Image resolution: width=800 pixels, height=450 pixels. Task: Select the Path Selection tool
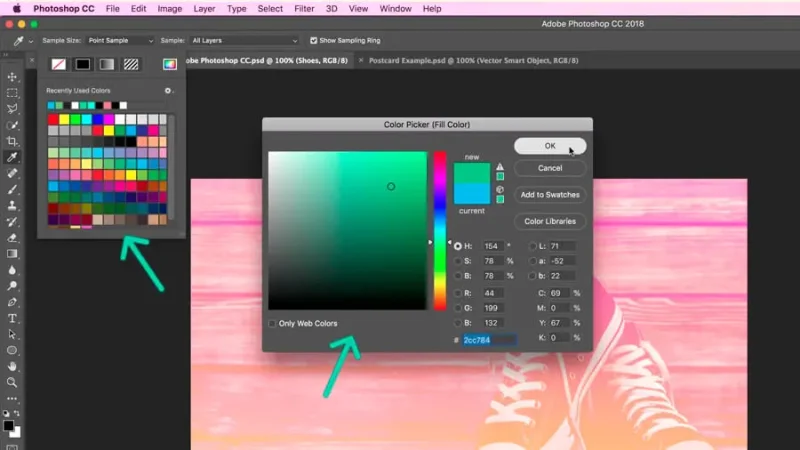[x=12, y=334]
